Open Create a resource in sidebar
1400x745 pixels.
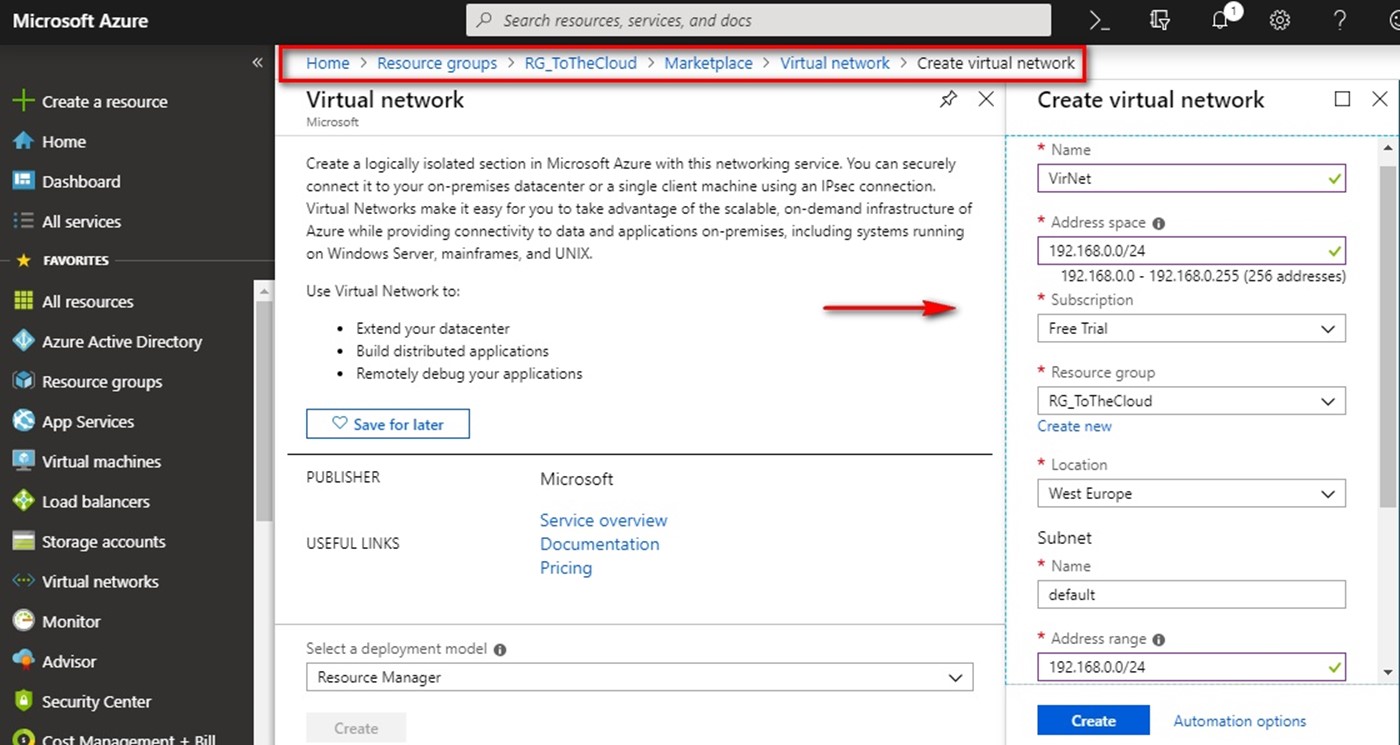(105, 102)
